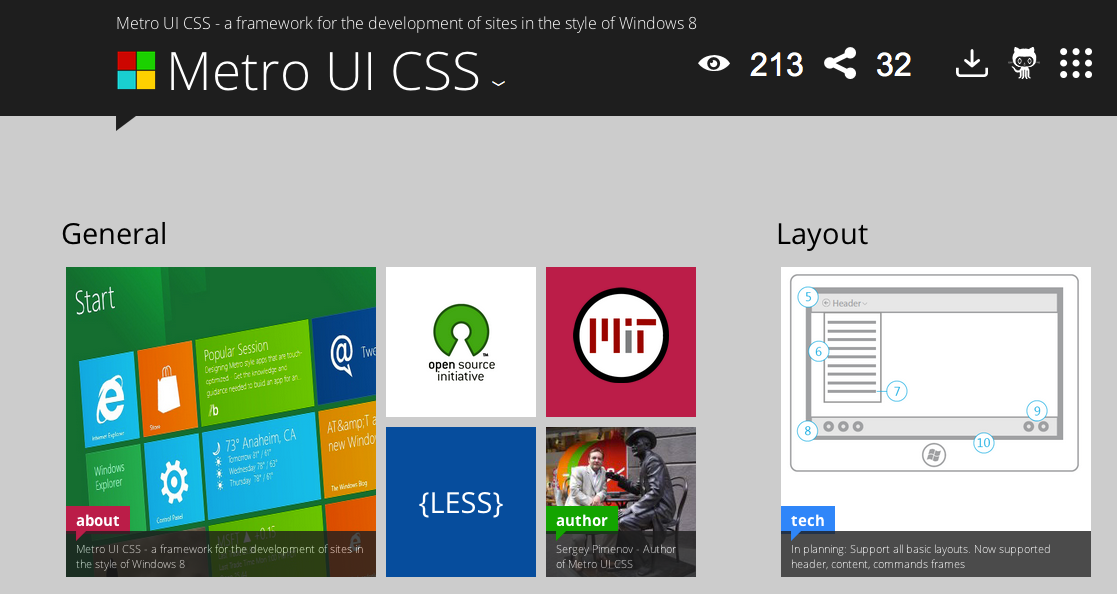Expand the Metro UI CSS title dropdown arrow
This screenshot has width=1117, height=594.
tap(498, 83)
